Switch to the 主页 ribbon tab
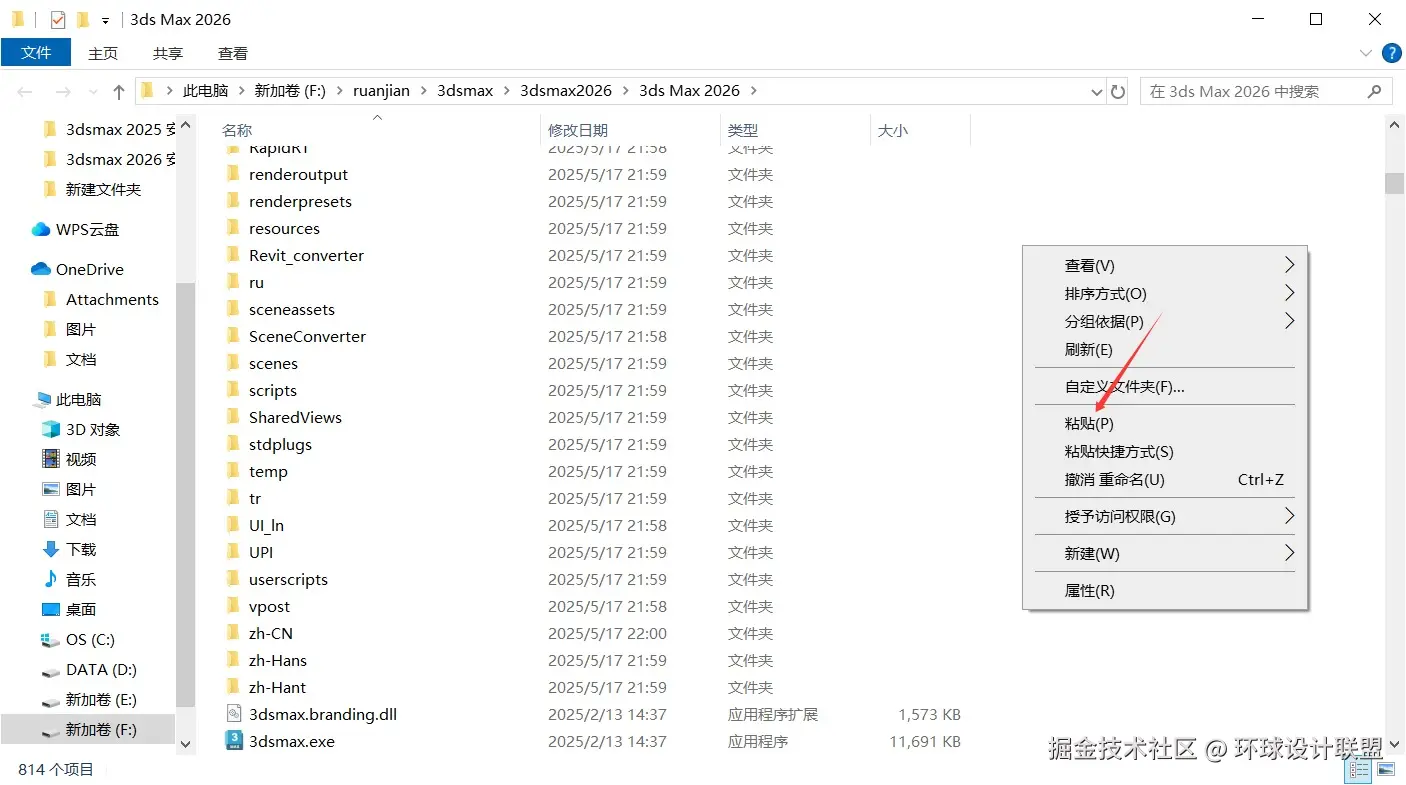Viewport: 1406px width, 785px height. 103,53
